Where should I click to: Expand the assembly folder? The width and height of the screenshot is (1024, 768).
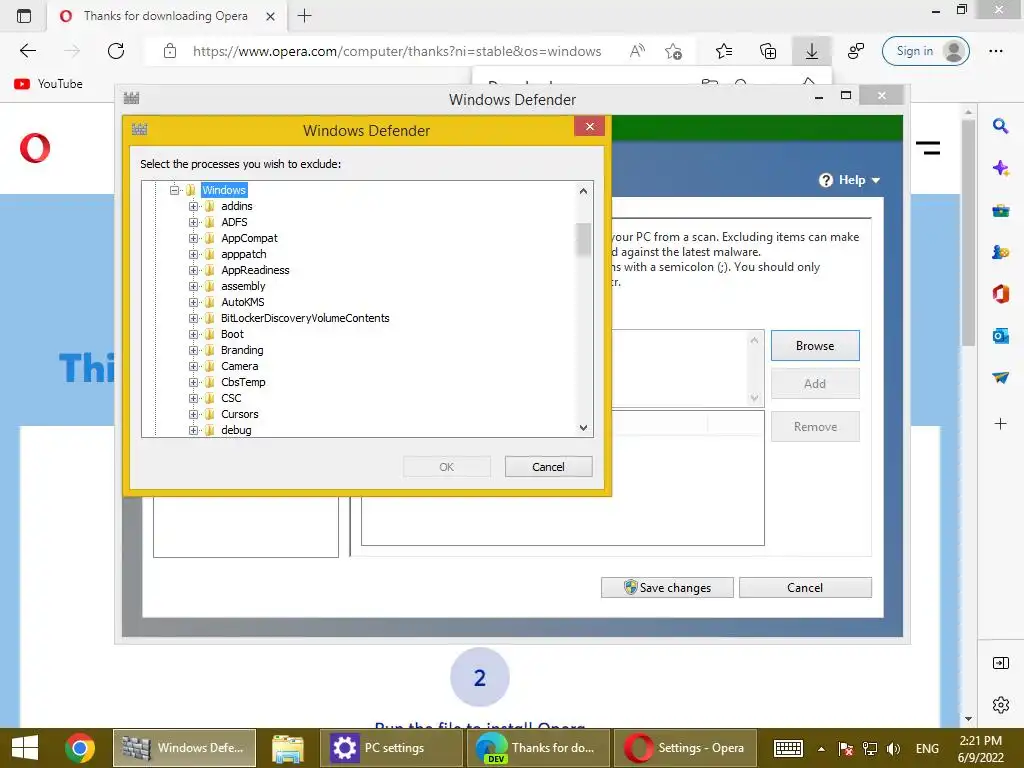click(x=193, y=286)
